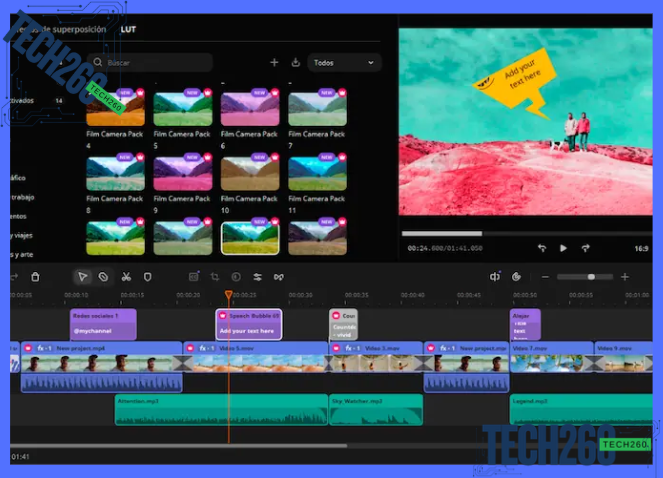Click transition icon between Video 7 and Video 9

point(594,364)
